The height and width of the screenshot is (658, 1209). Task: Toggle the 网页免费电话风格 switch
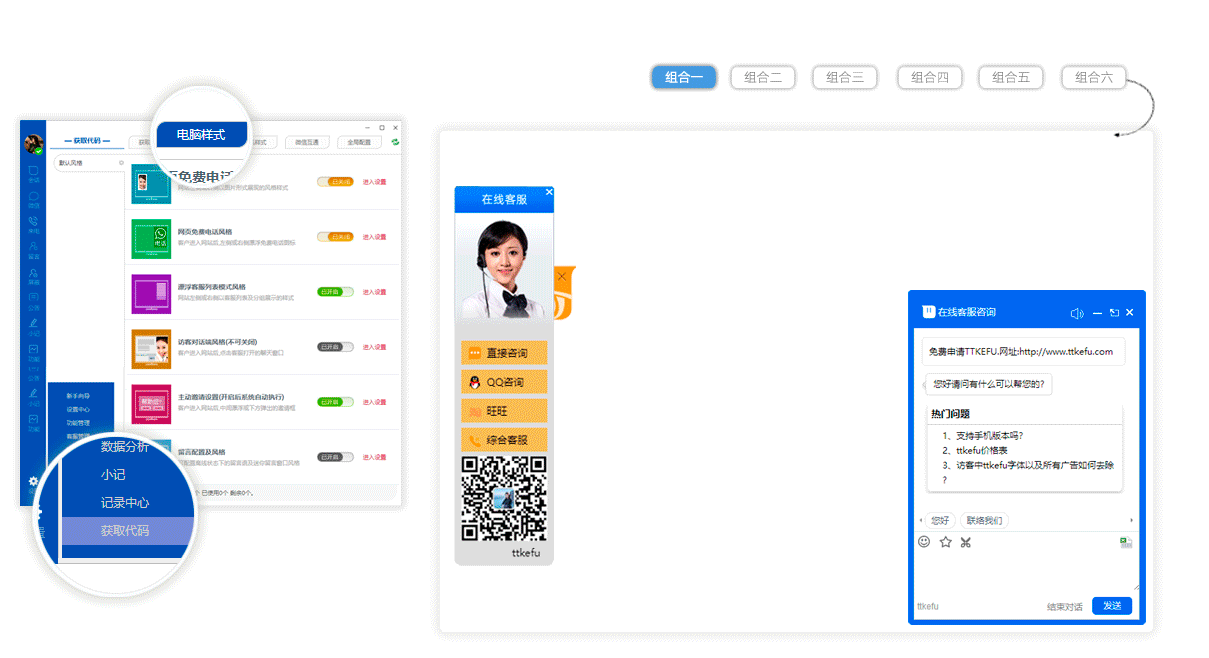tap(335, 237)
